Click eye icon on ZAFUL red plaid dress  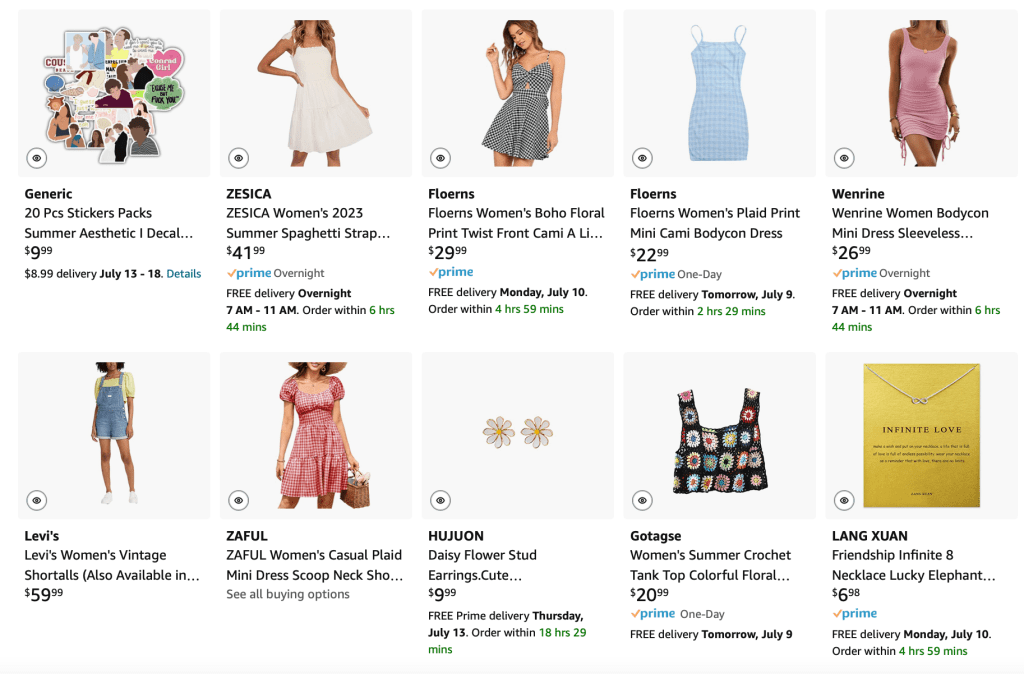[x=238, y=500]
